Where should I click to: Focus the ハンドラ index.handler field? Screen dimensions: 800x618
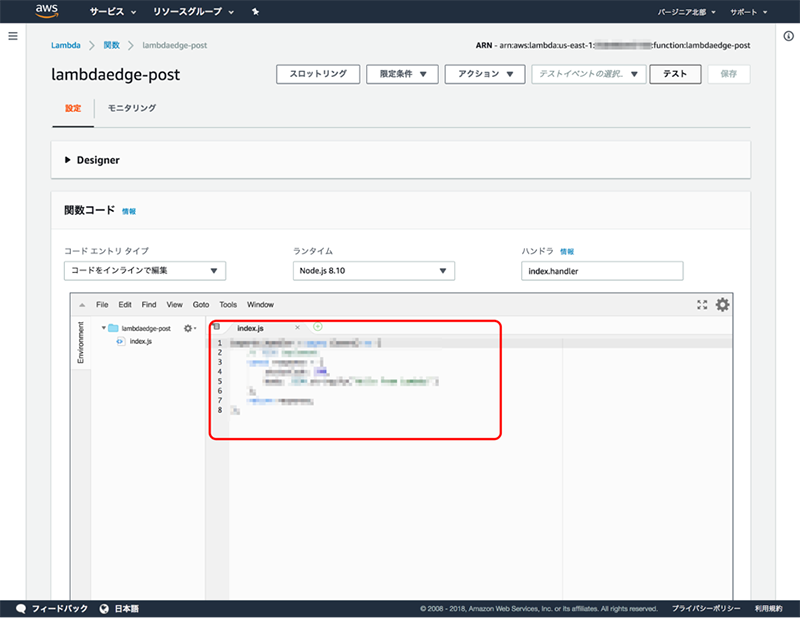point(602,271)
